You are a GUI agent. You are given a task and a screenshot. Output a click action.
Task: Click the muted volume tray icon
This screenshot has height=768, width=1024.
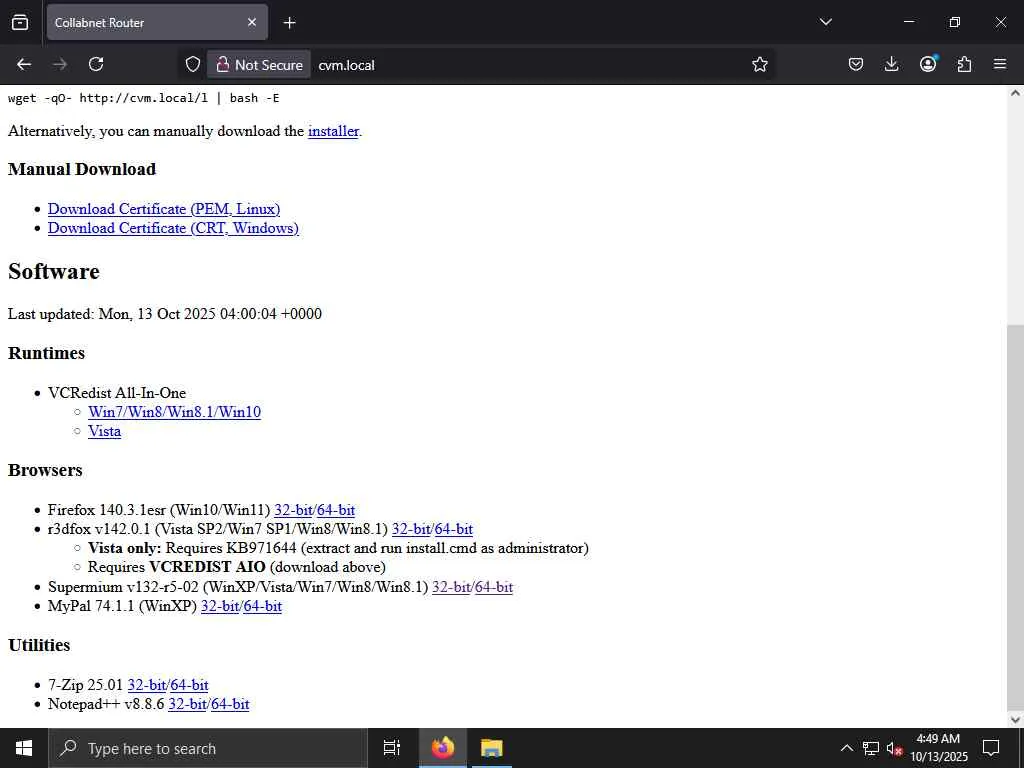[895, 748]
